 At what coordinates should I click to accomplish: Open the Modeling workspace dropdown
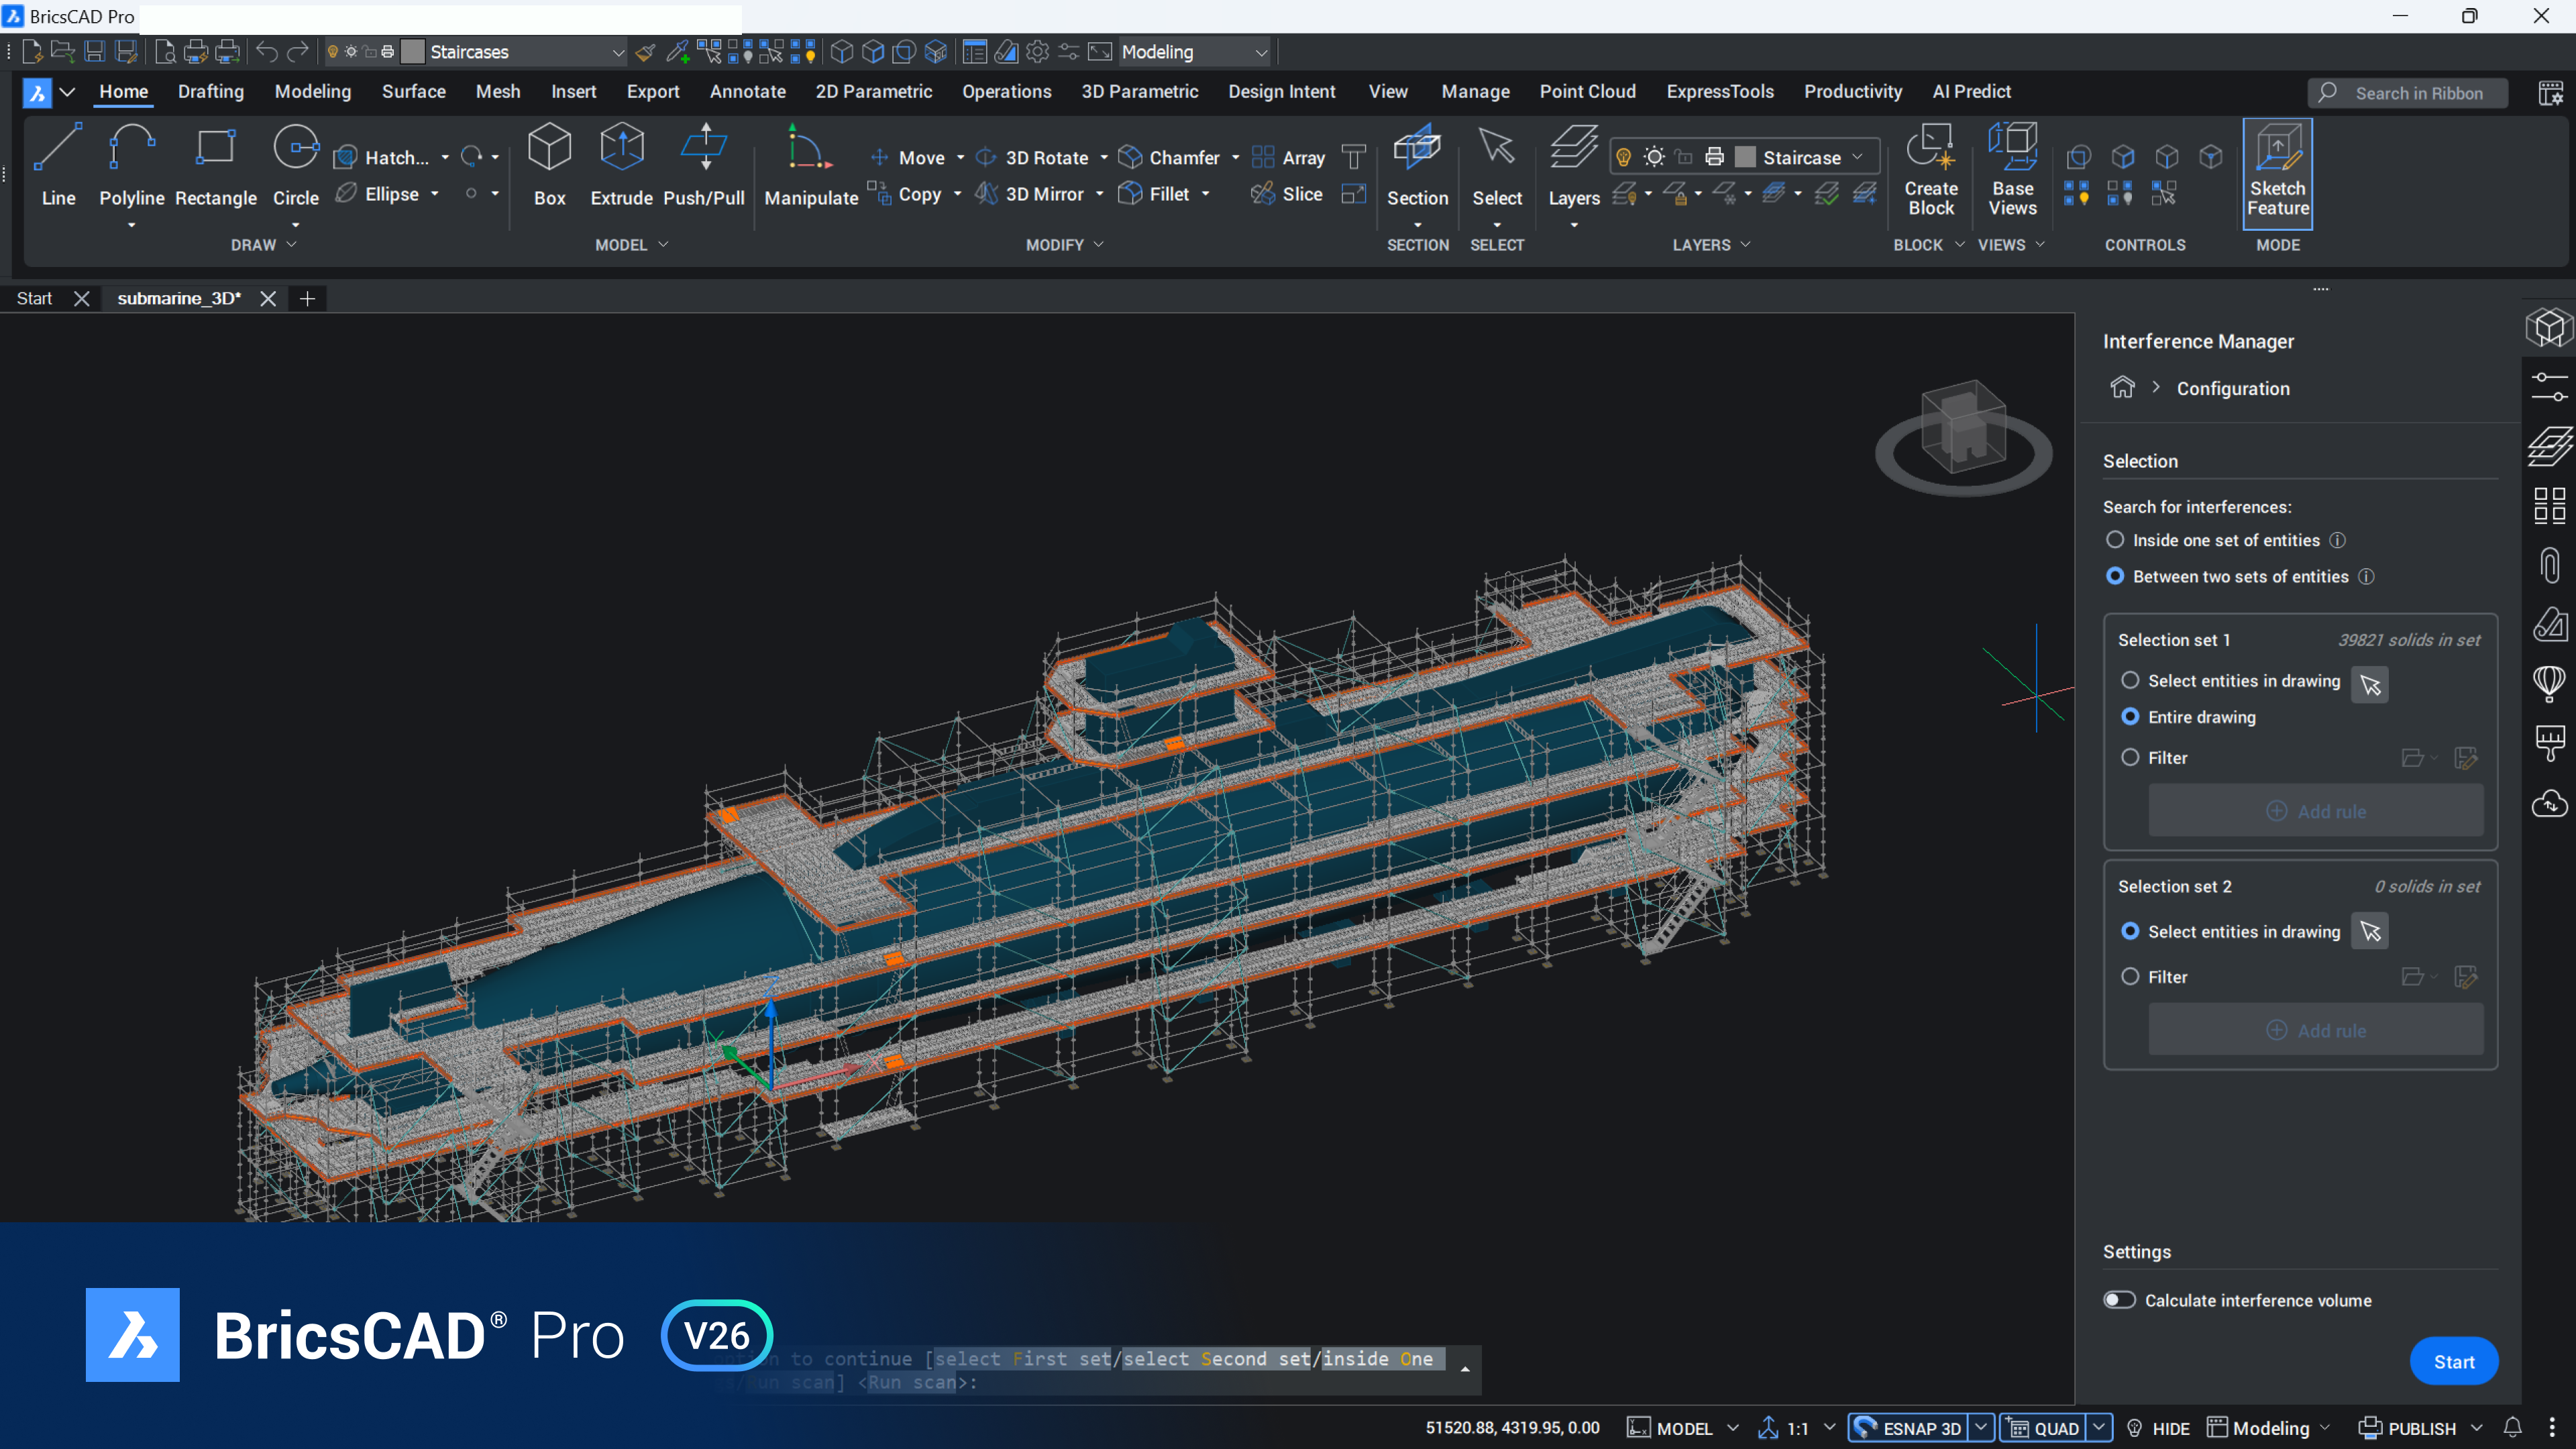point(1259,51)
